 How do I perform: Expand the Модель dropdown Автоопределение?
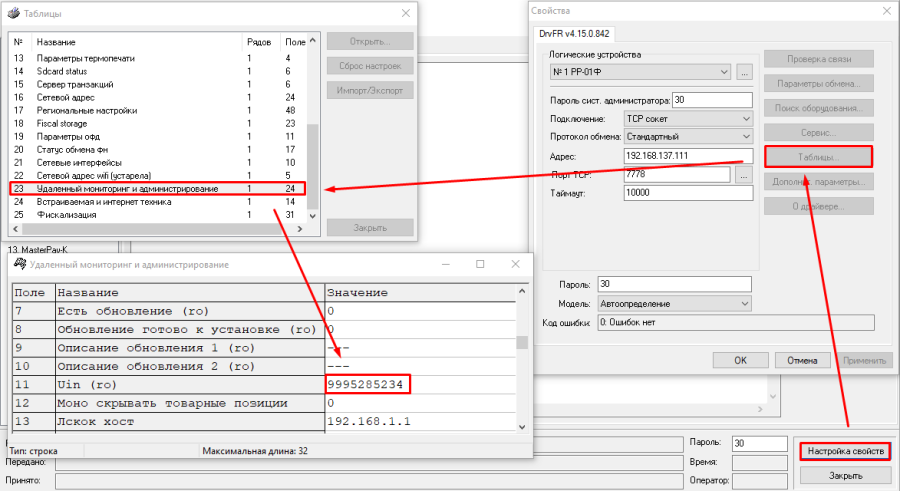pyautogui.click(x=743, y=303)
